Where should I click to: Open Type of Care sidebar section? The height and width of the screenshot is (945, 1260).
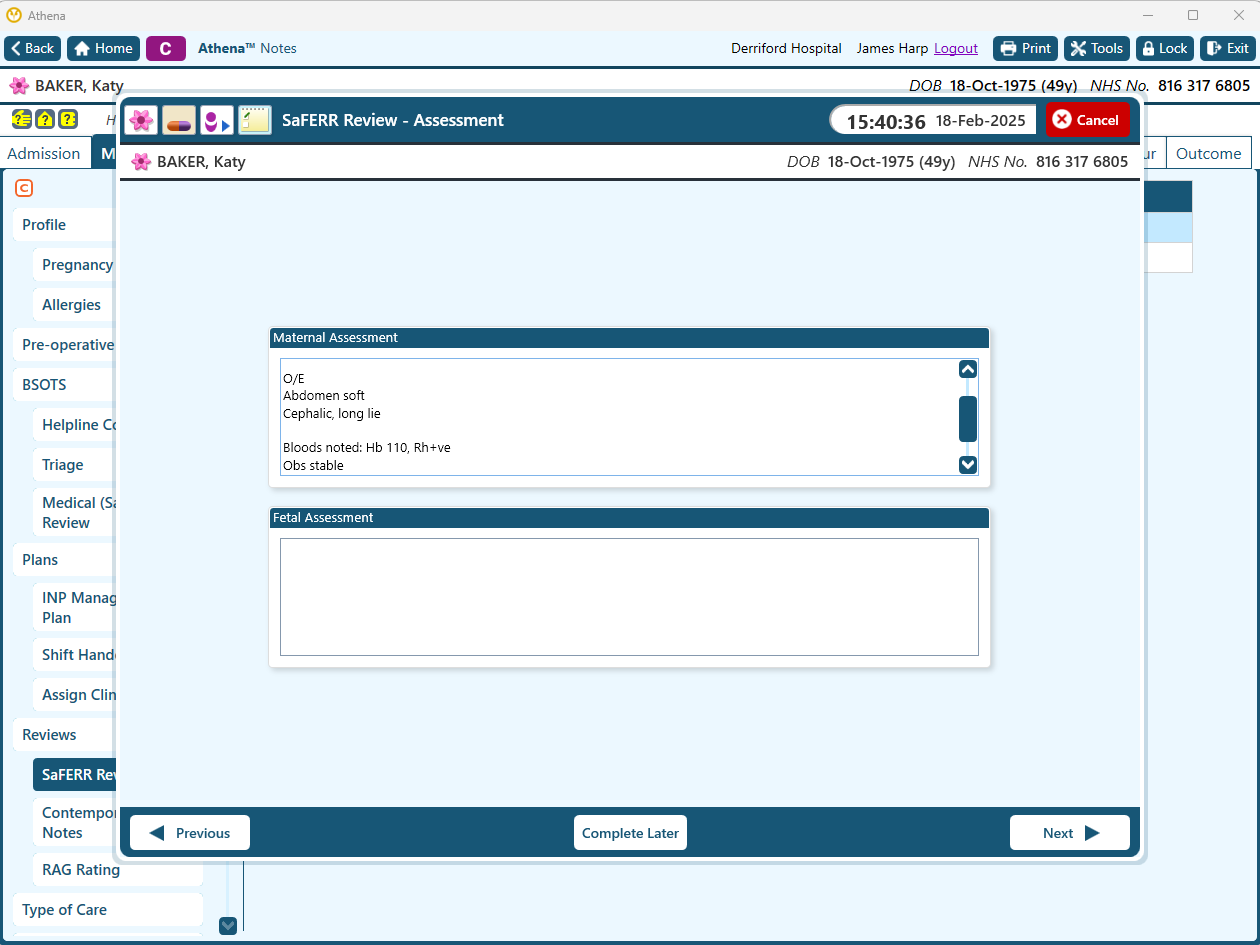coord(107,910)
